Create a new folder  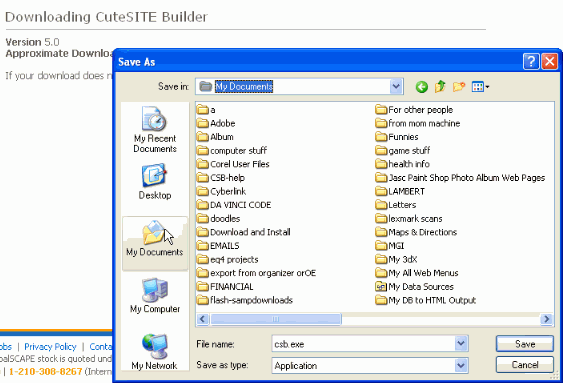pos(459,87)
